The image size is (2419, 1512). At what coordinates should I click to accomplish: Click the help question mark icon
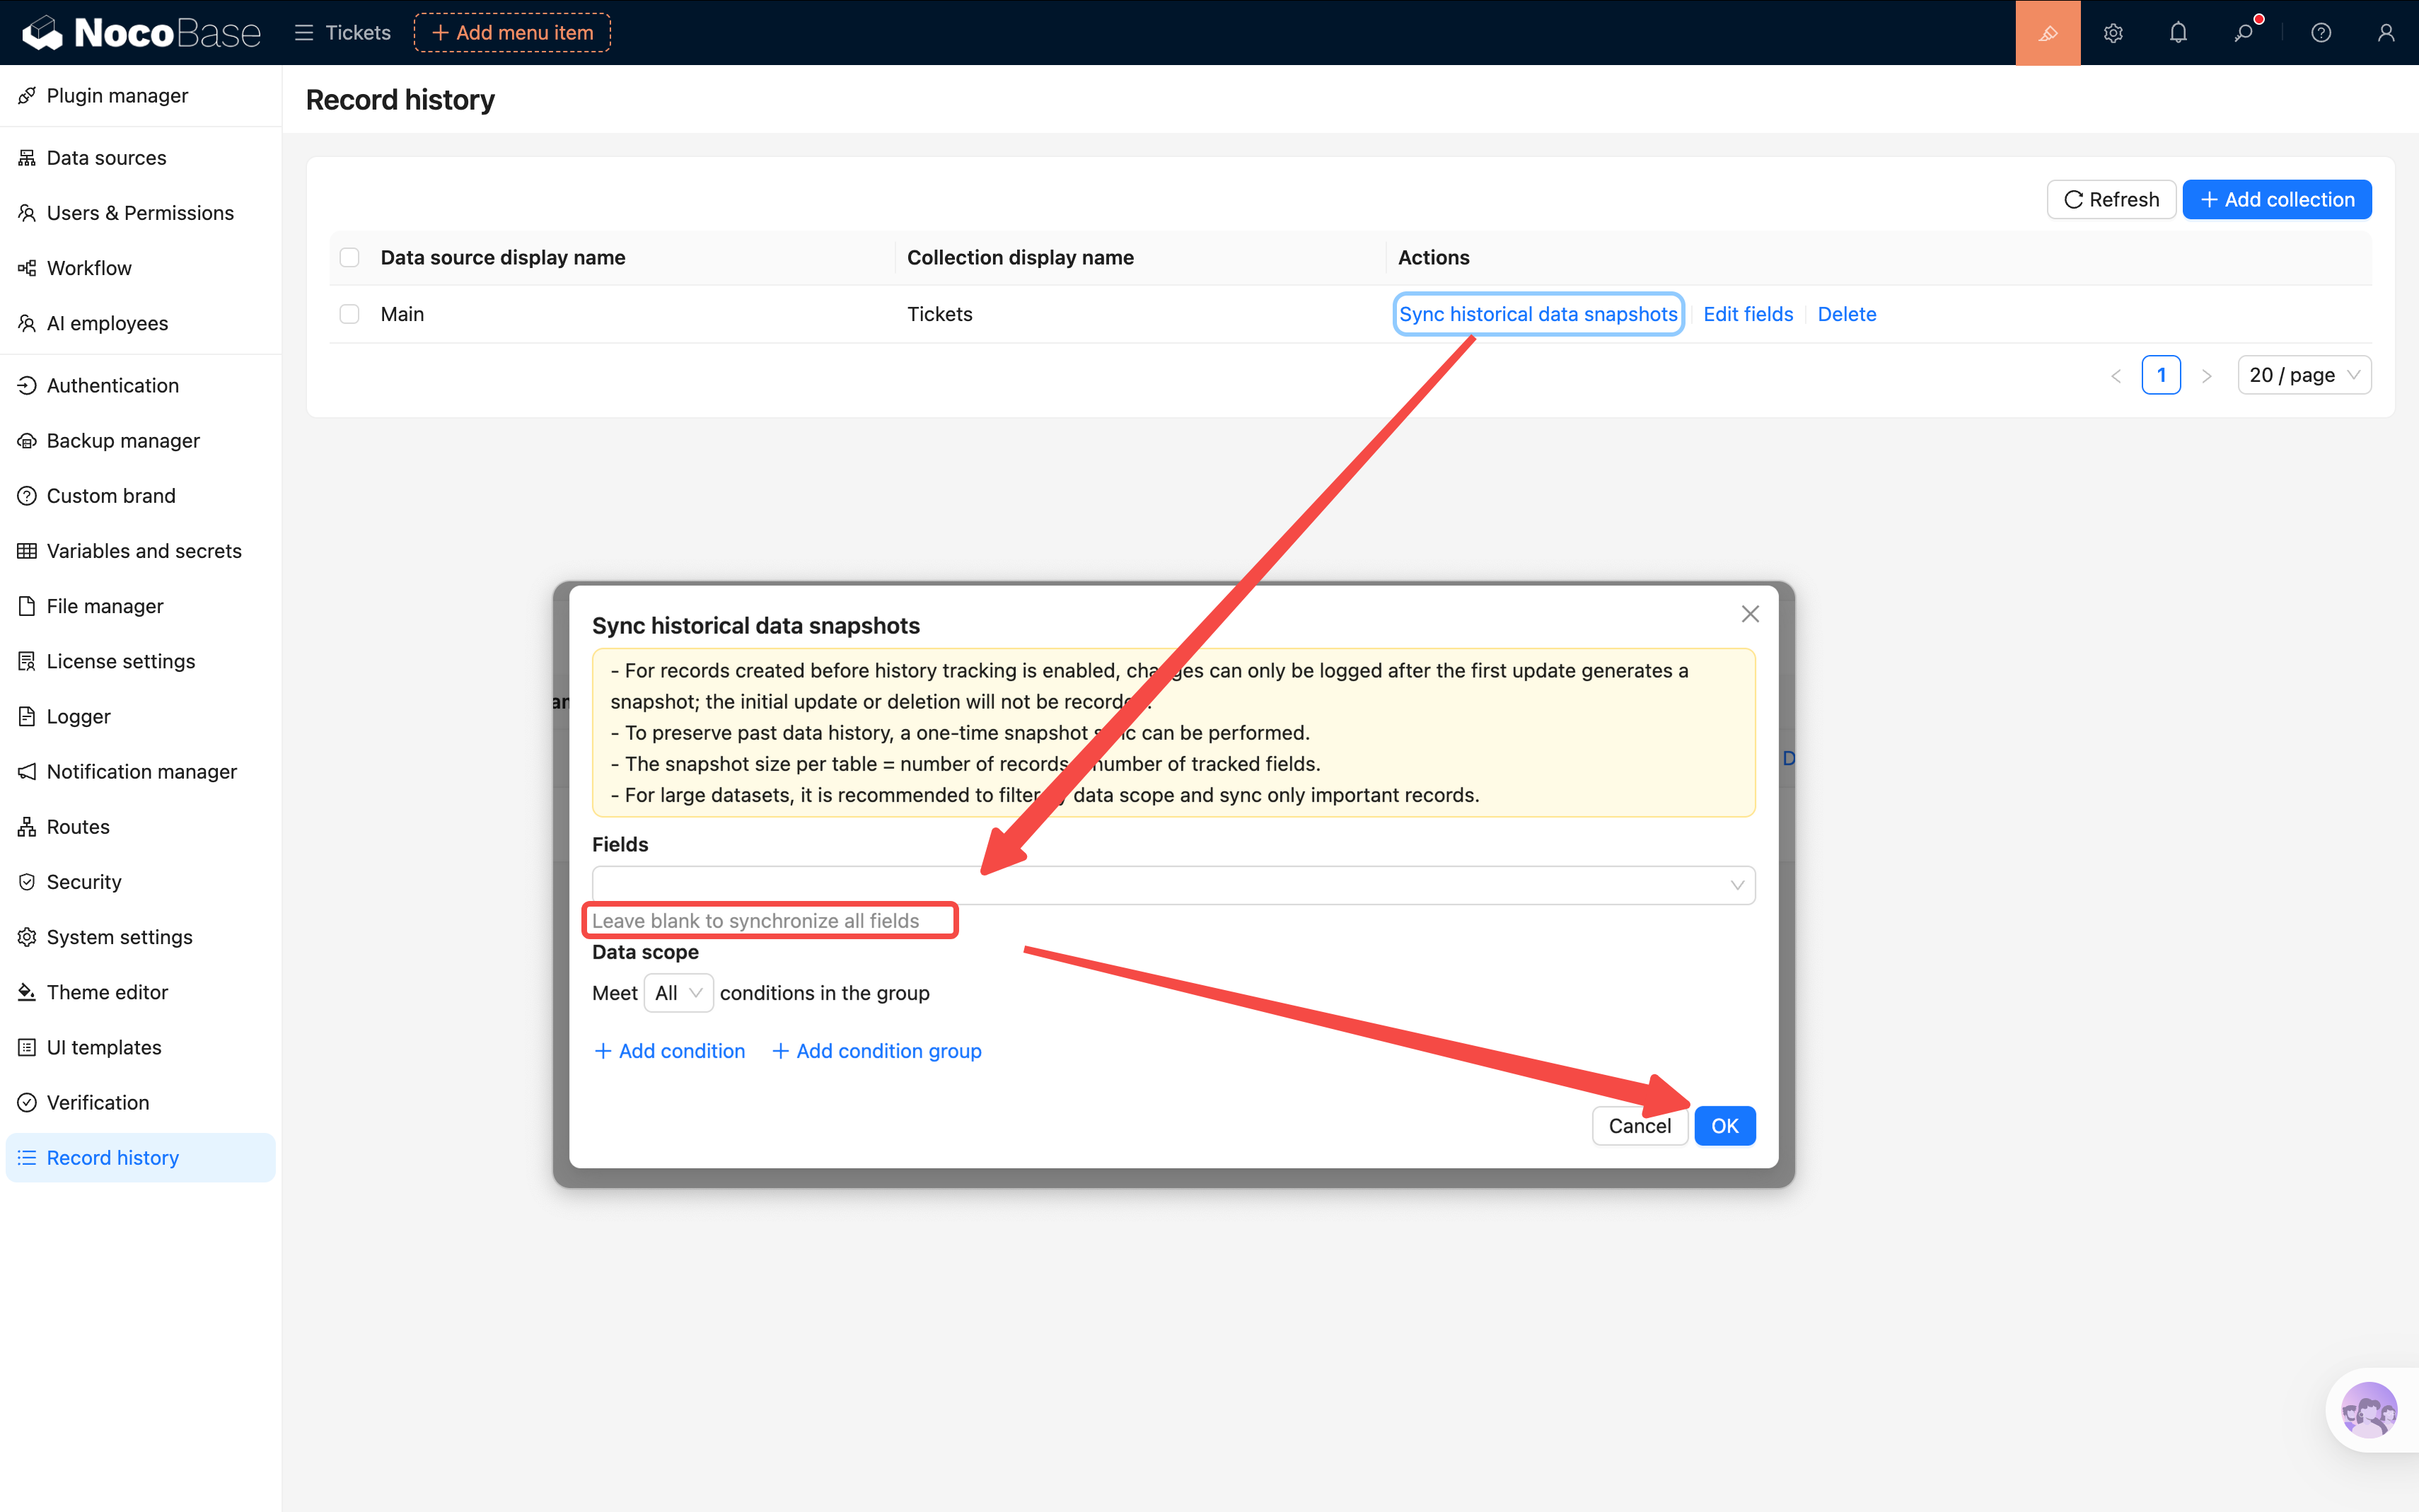pos(2321,33)
